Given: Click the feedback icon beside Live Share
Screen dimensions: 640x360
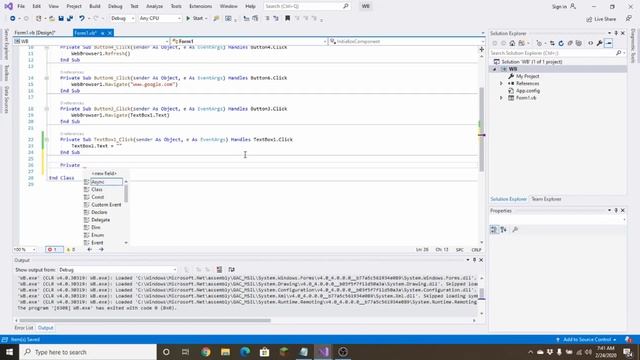Looking at the screenshot, I should pos(629,19).
